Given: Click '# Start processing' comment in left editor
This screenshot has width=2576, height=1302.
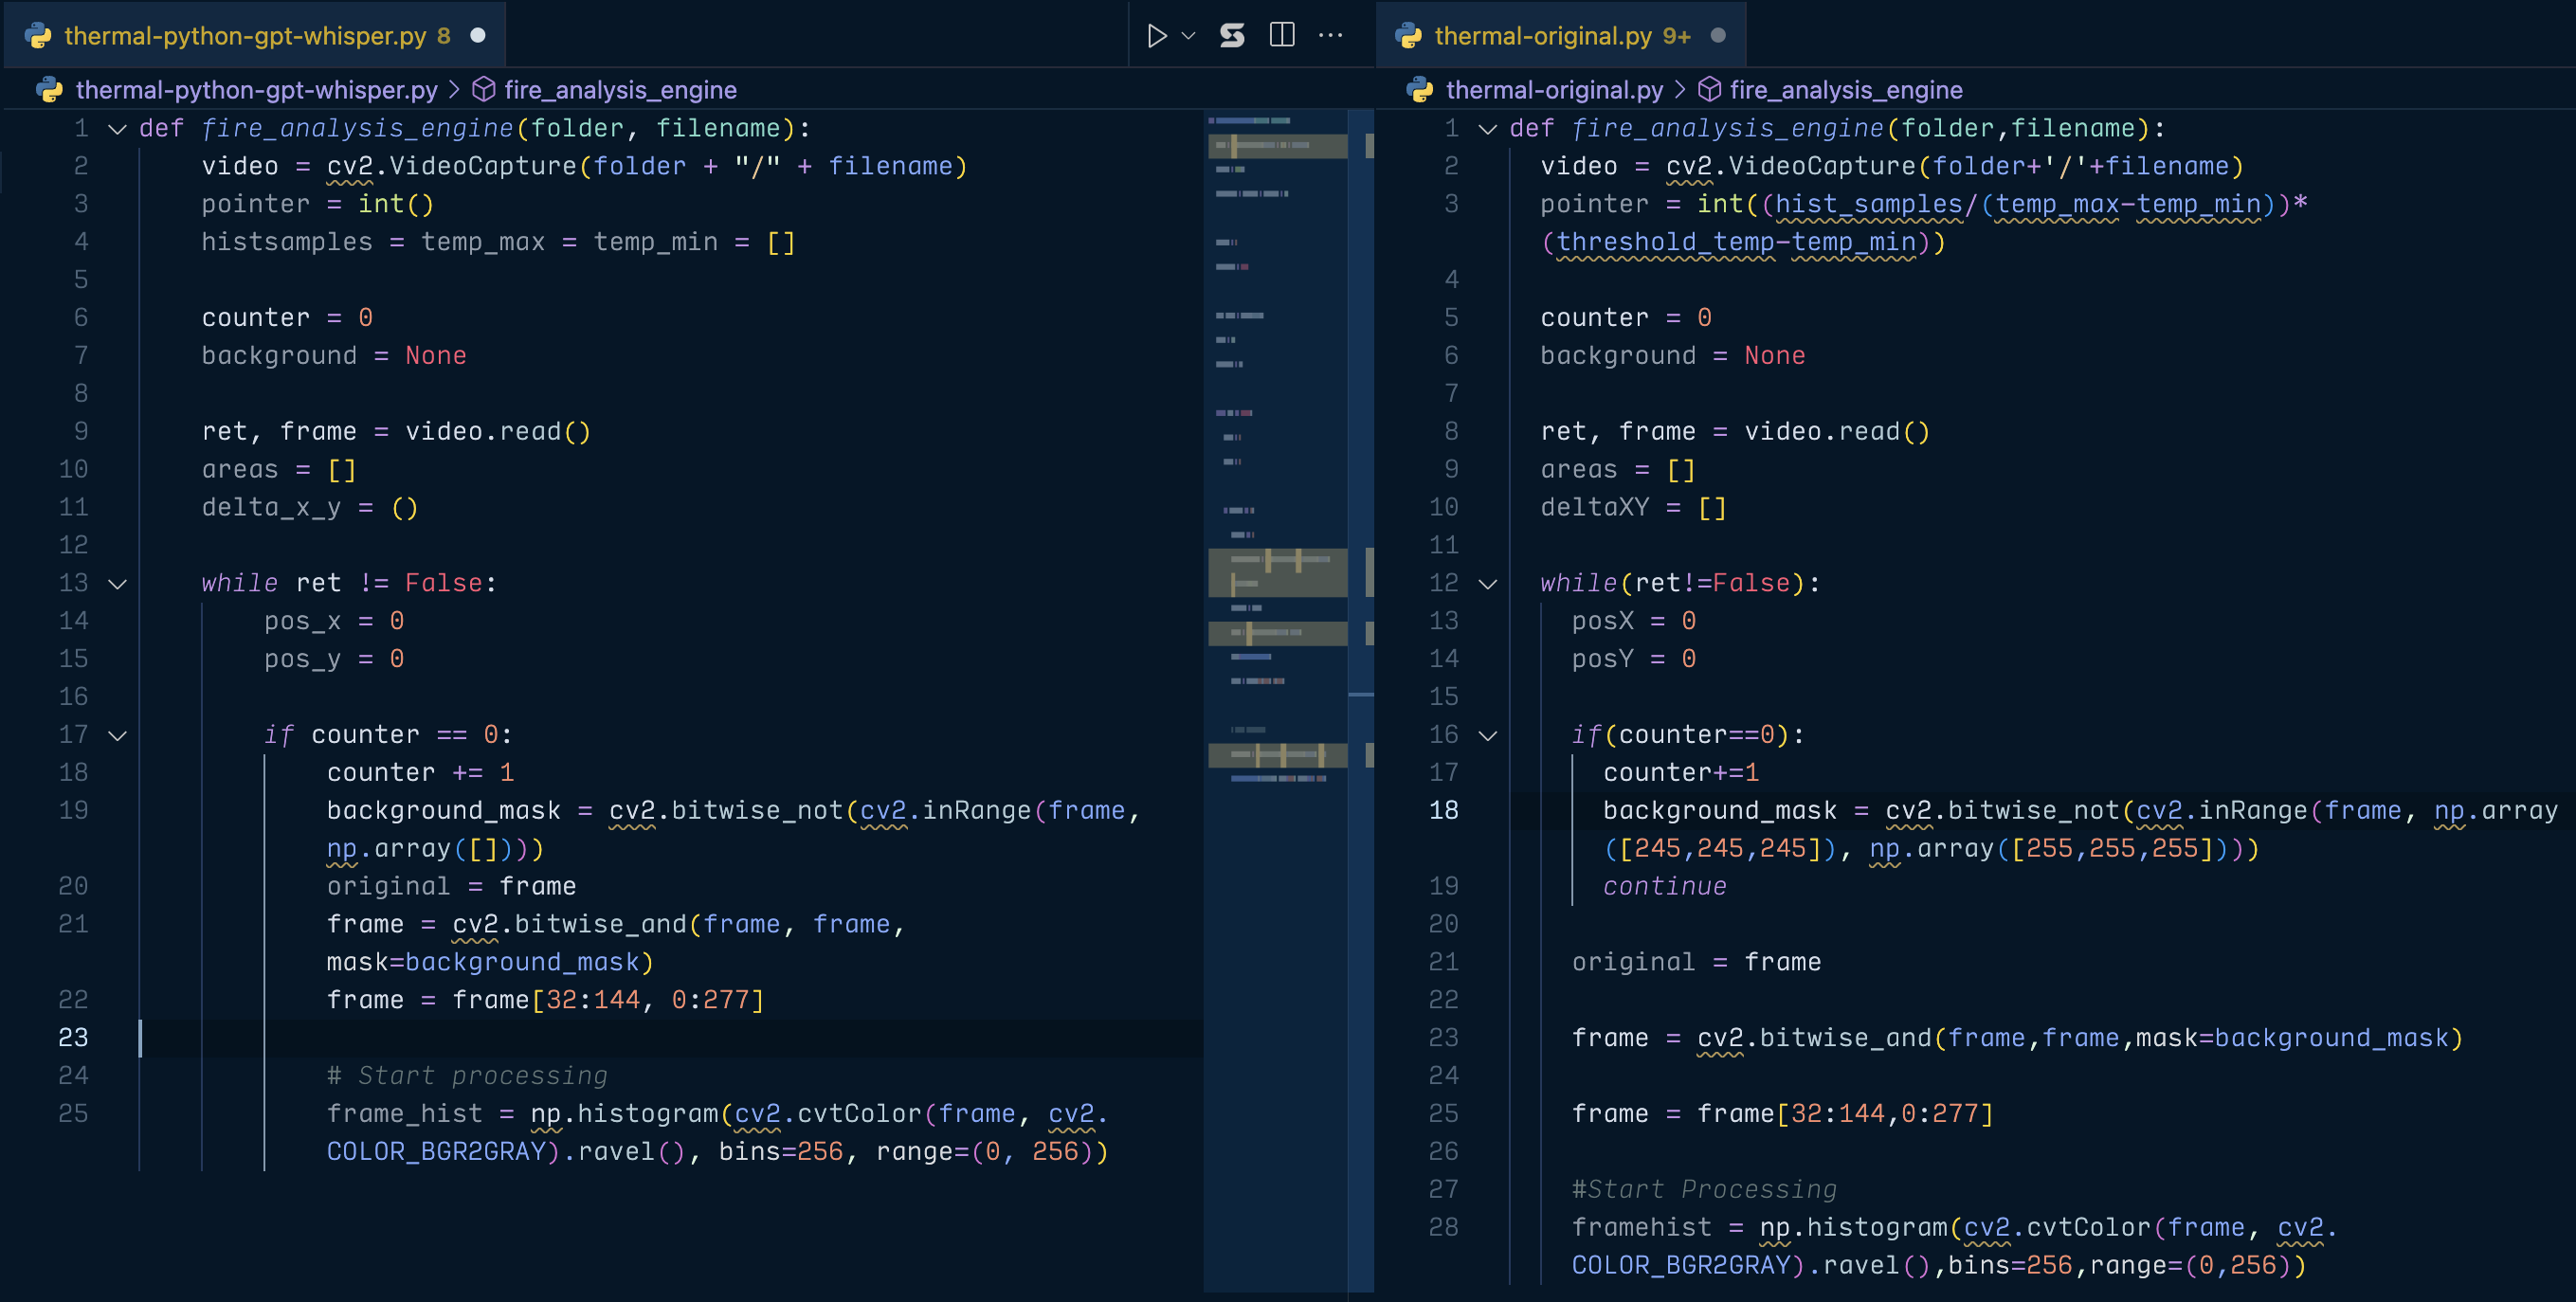Looking at the screenshot, I should [x=467, y=1076].
